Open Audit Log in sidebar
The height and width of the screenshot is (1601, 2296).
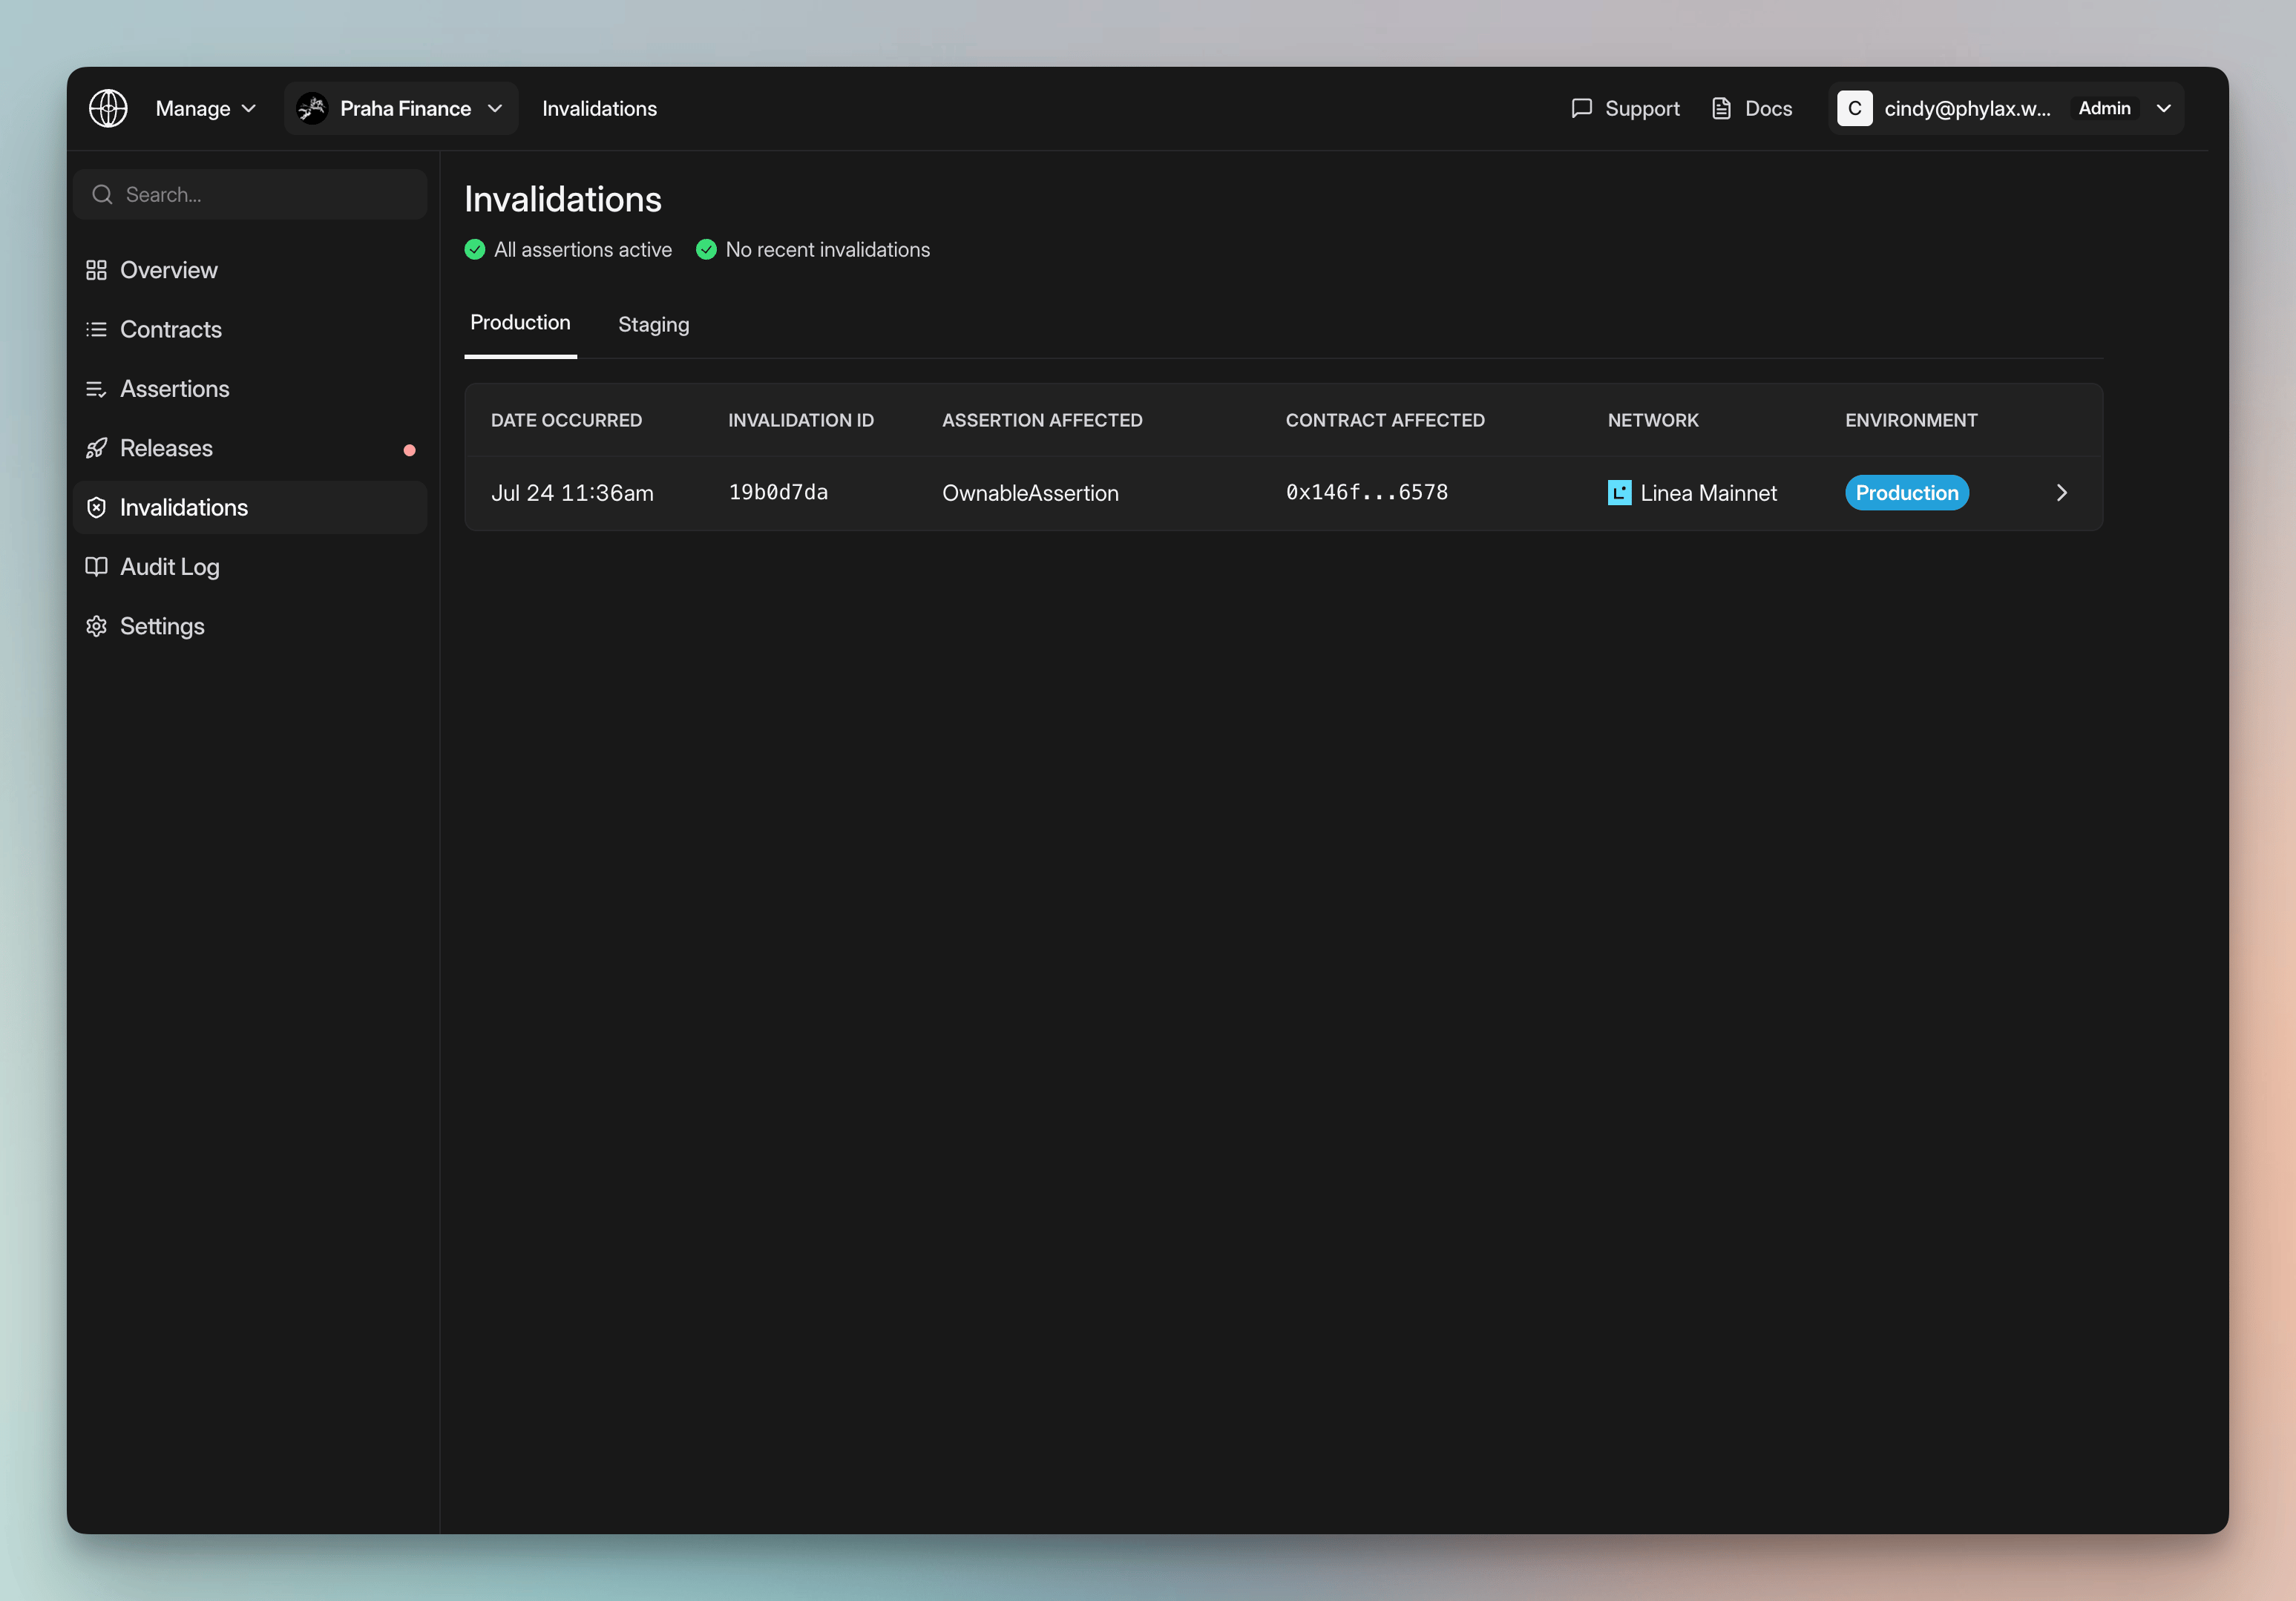click(250, 567)
